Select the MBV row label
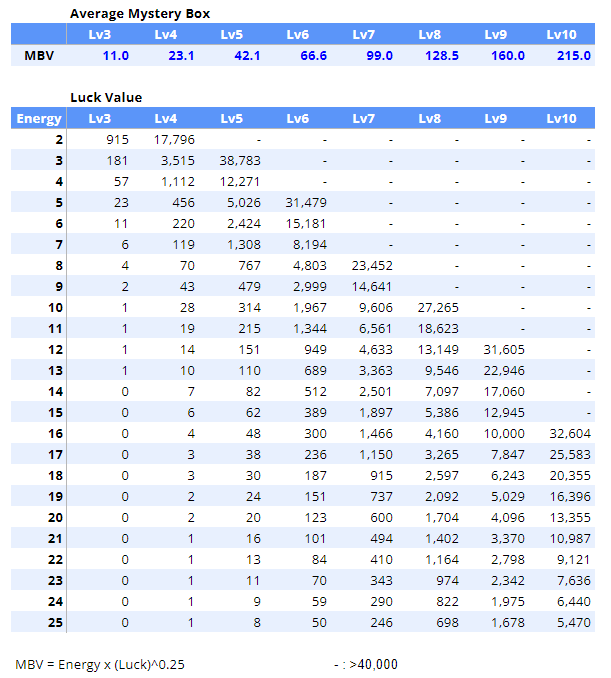Screen dimensions: 611x678 [39, 56]
